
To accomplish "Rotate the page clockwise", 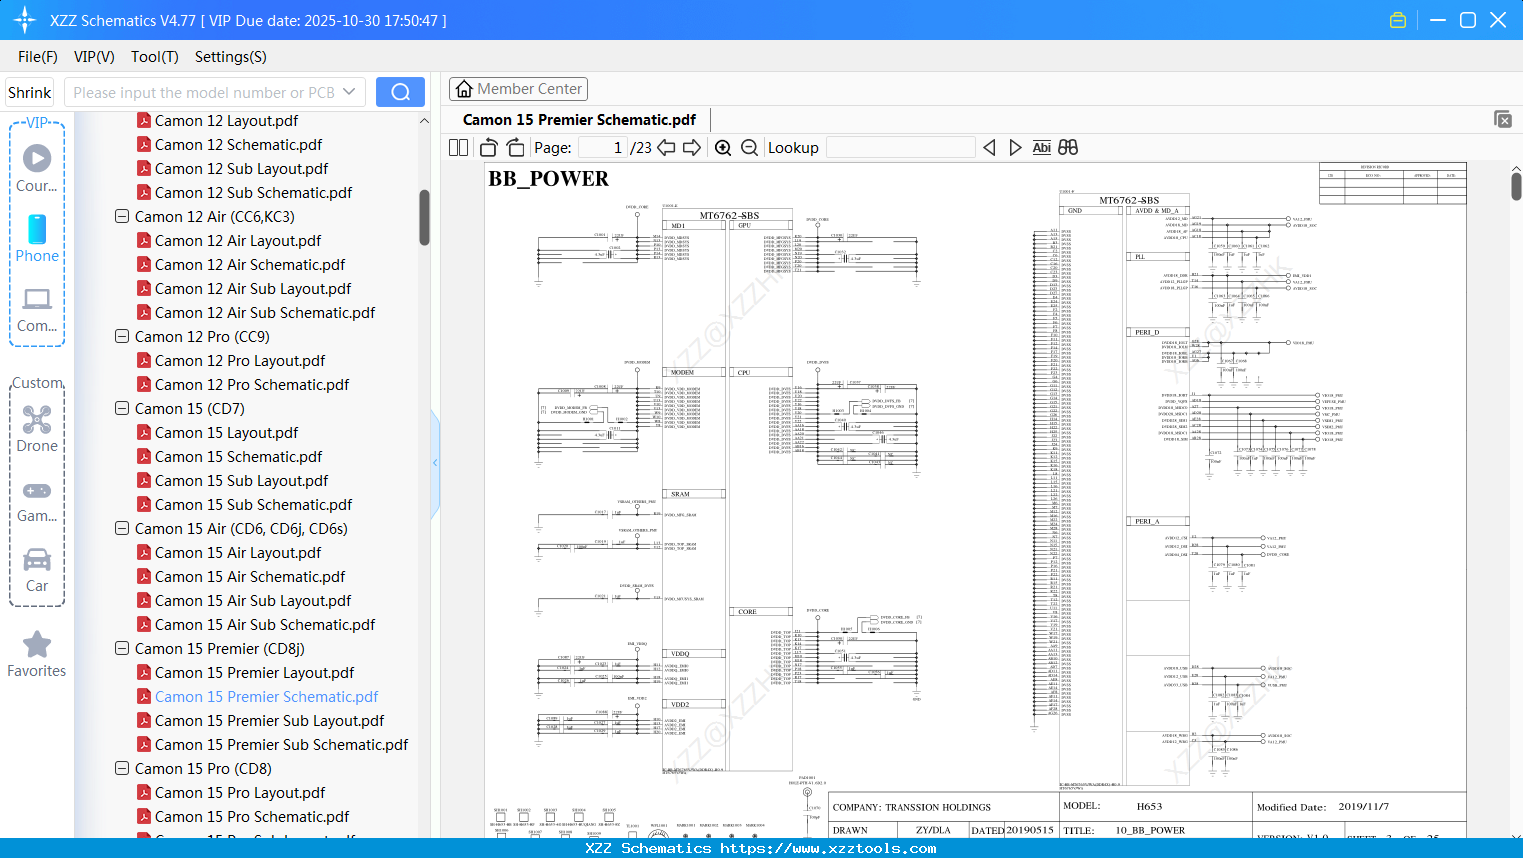I will tap(515, 148).
